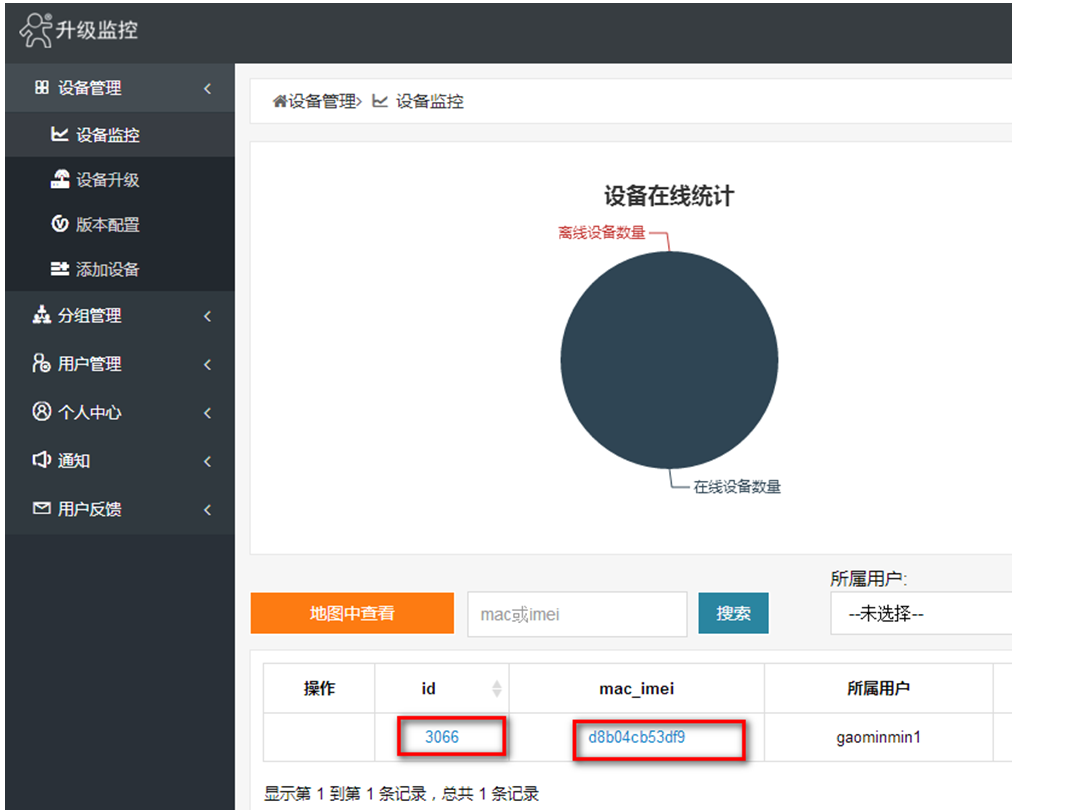Open device id 3066 link

442,737
